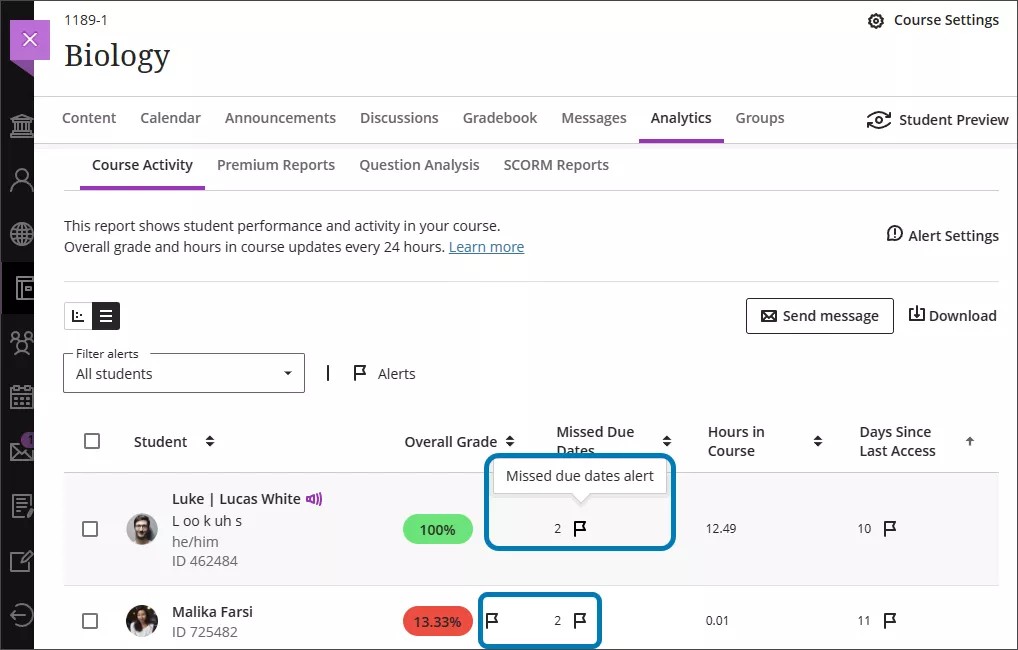Select Malika Farsi's row checkbox

coord(90,620)
